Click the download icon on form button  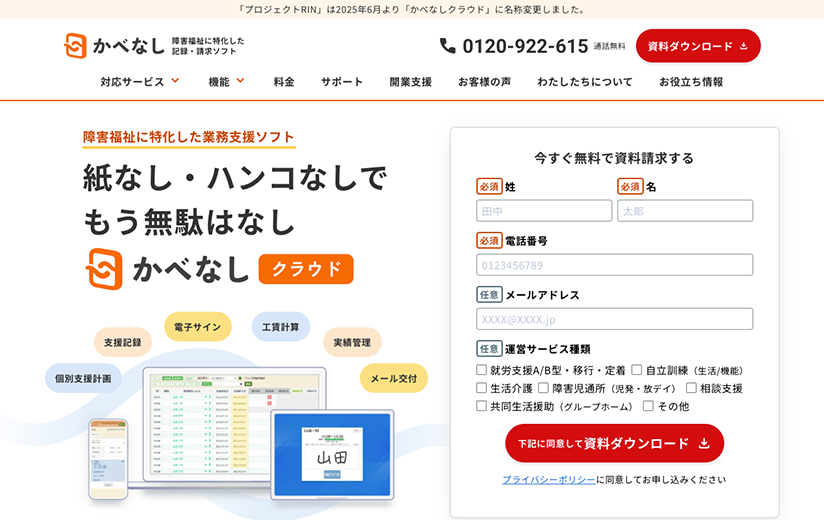[x=704, y=444]
